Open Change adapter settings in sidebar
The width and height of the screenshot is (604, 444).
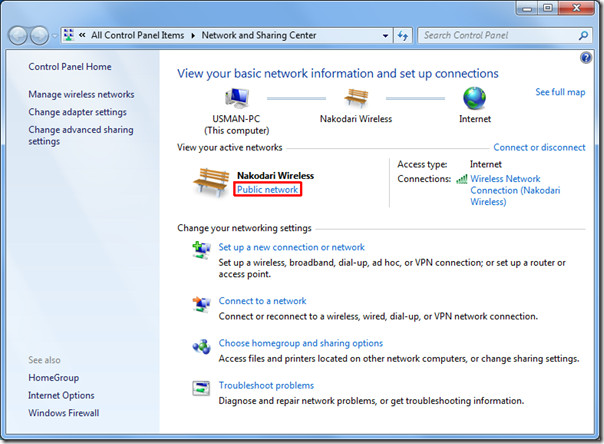(x=77, y=112)
